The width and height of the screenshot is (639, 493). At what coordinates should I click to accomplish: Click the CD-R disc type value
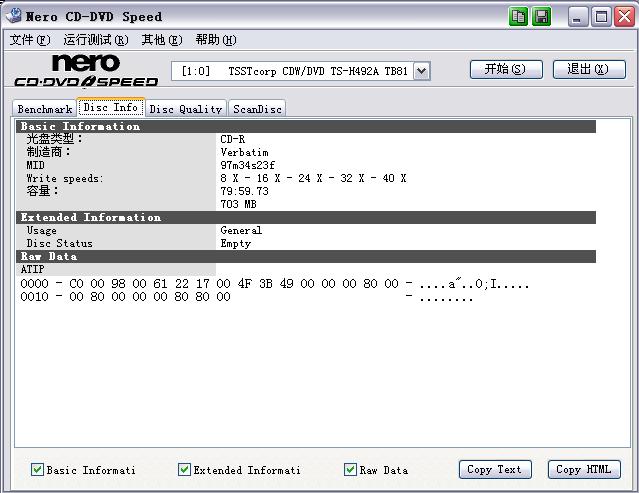click(x=233, y=139)
